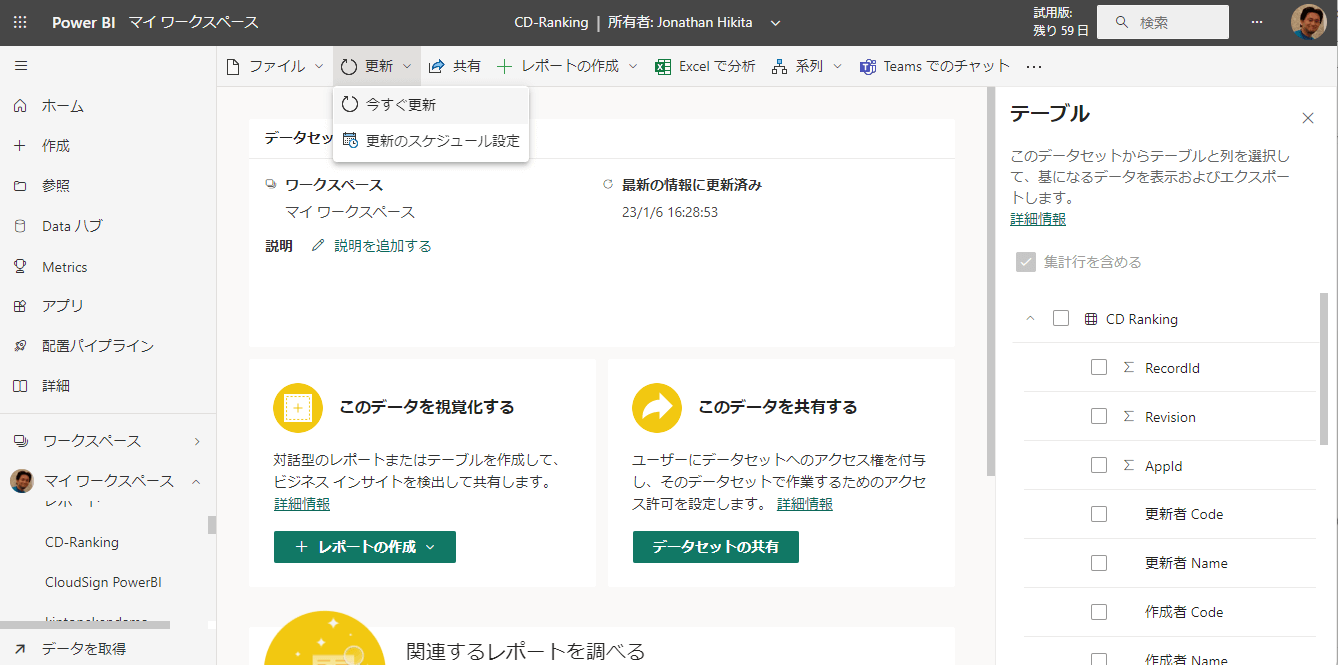1338x665 pixels.
Task: Click the 説明を追加する link
Action: click(383, 246)
